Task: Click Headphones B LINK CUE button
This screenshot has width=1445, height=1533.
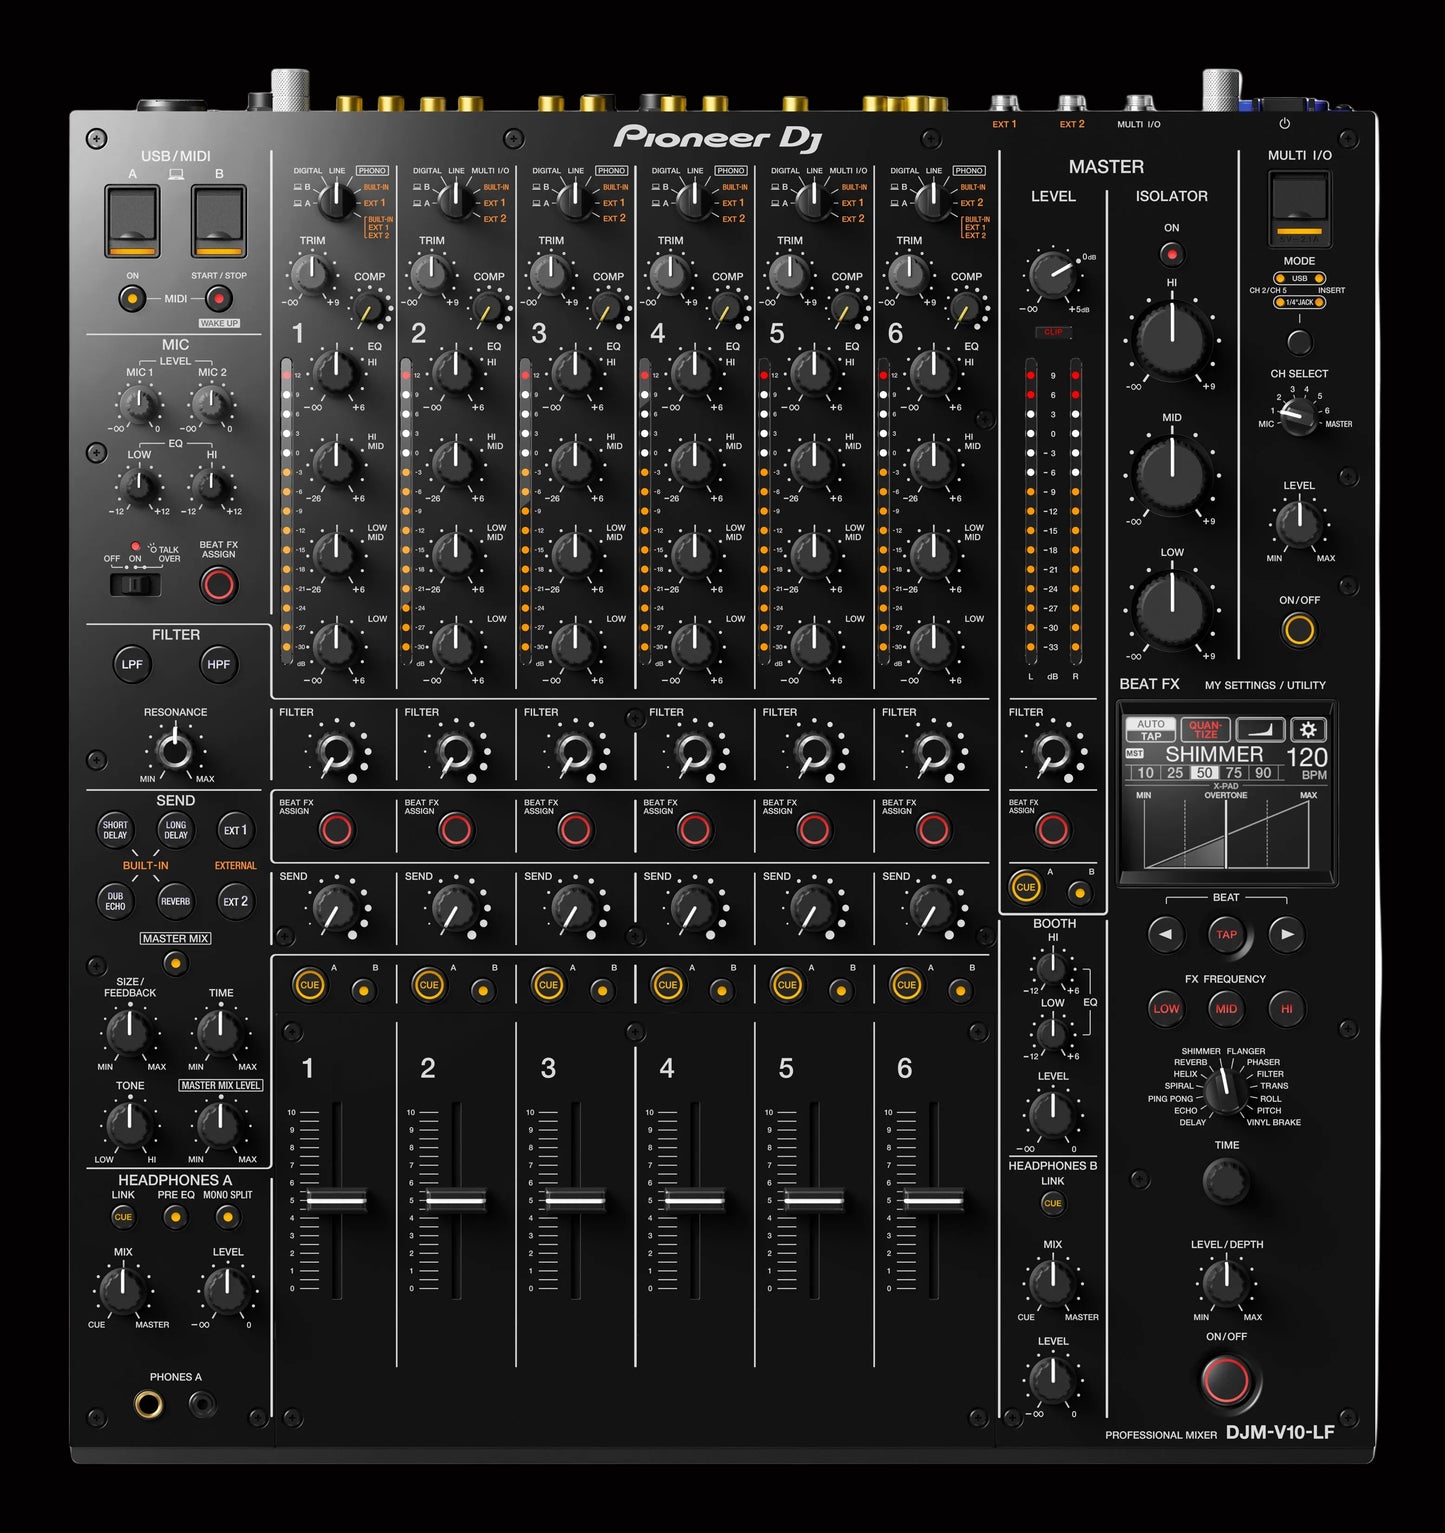Action: click(1052, 1203)
